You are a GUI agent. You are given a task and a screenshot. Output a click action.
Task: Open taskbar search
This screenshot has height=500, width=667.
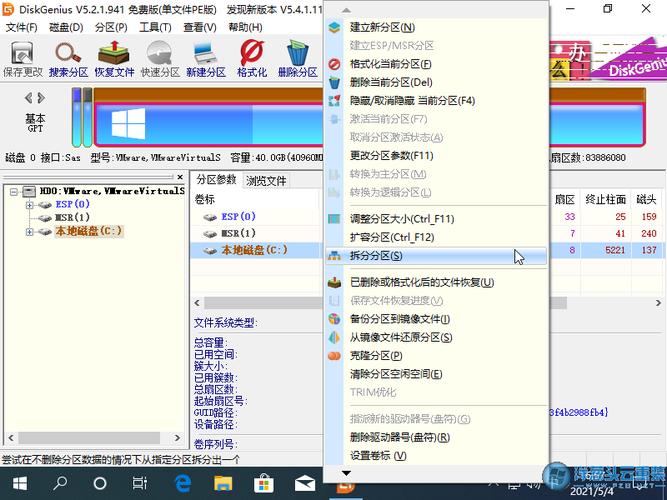[60, 483]
